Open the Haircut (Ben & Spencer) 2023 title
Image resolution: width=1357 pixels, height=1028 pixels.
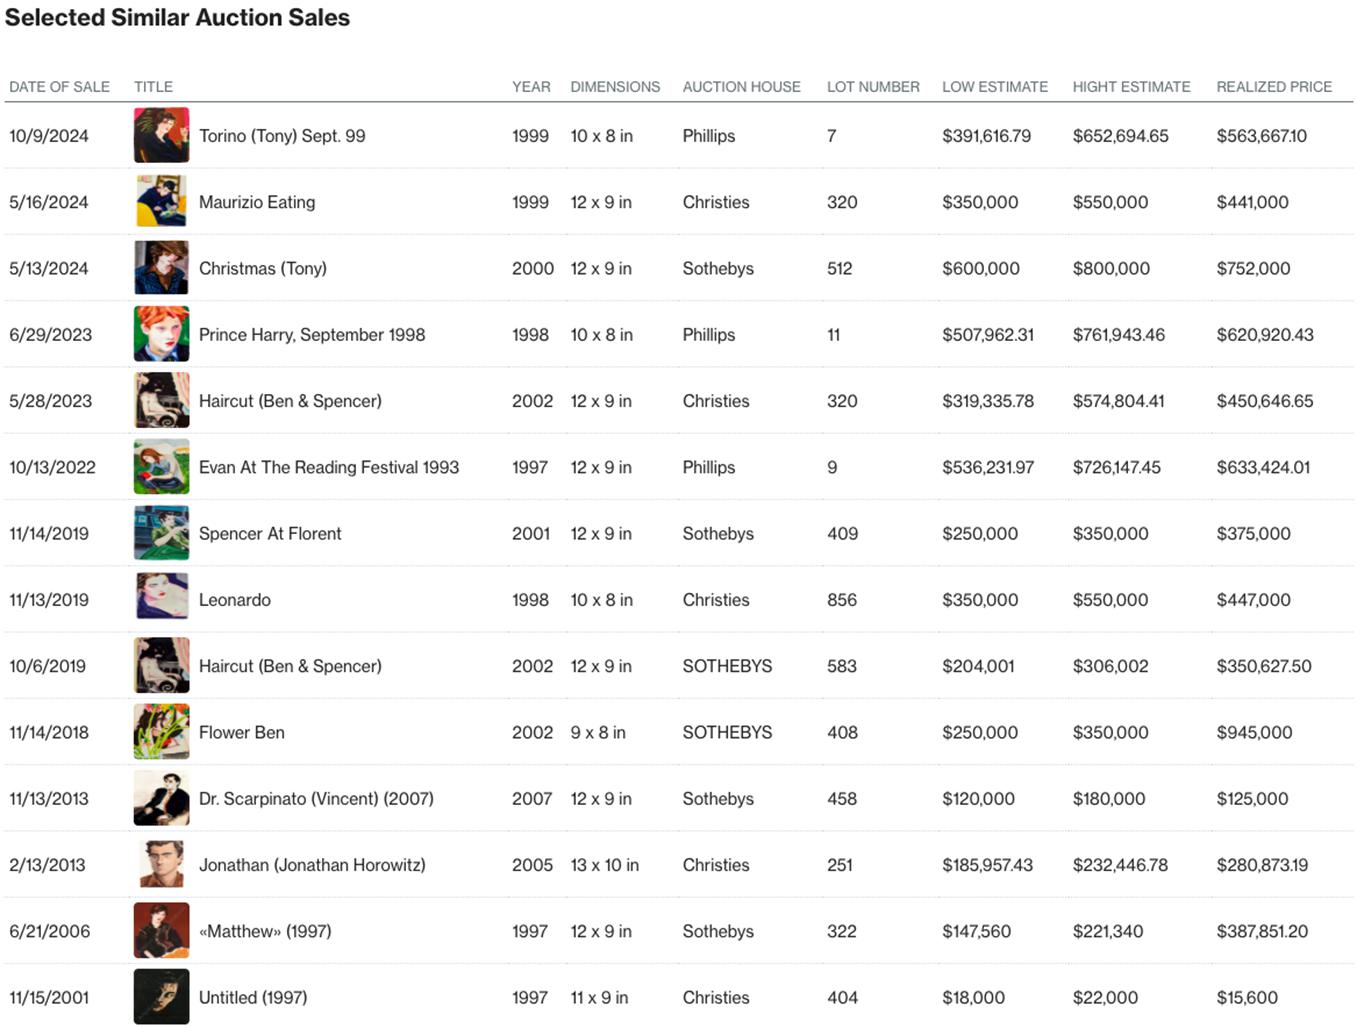(290, 401)
